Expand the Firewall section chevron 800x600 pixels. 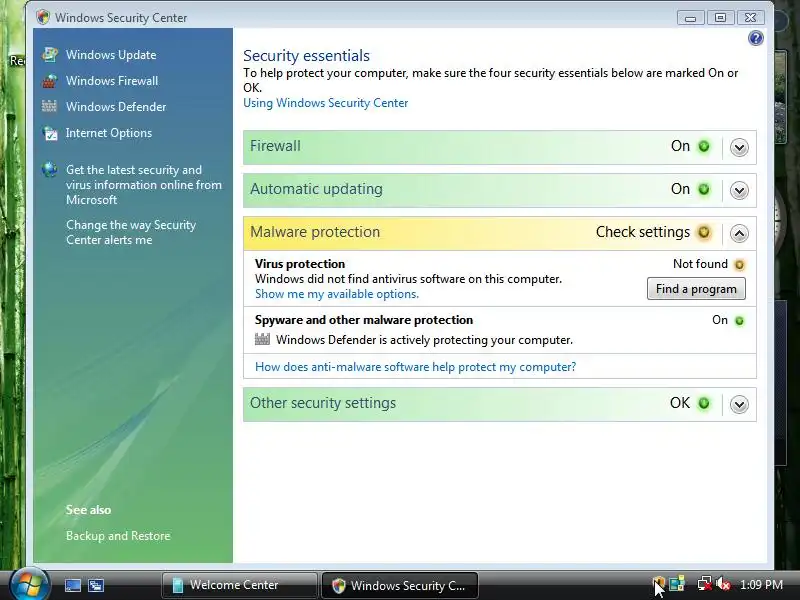point(739,147)
